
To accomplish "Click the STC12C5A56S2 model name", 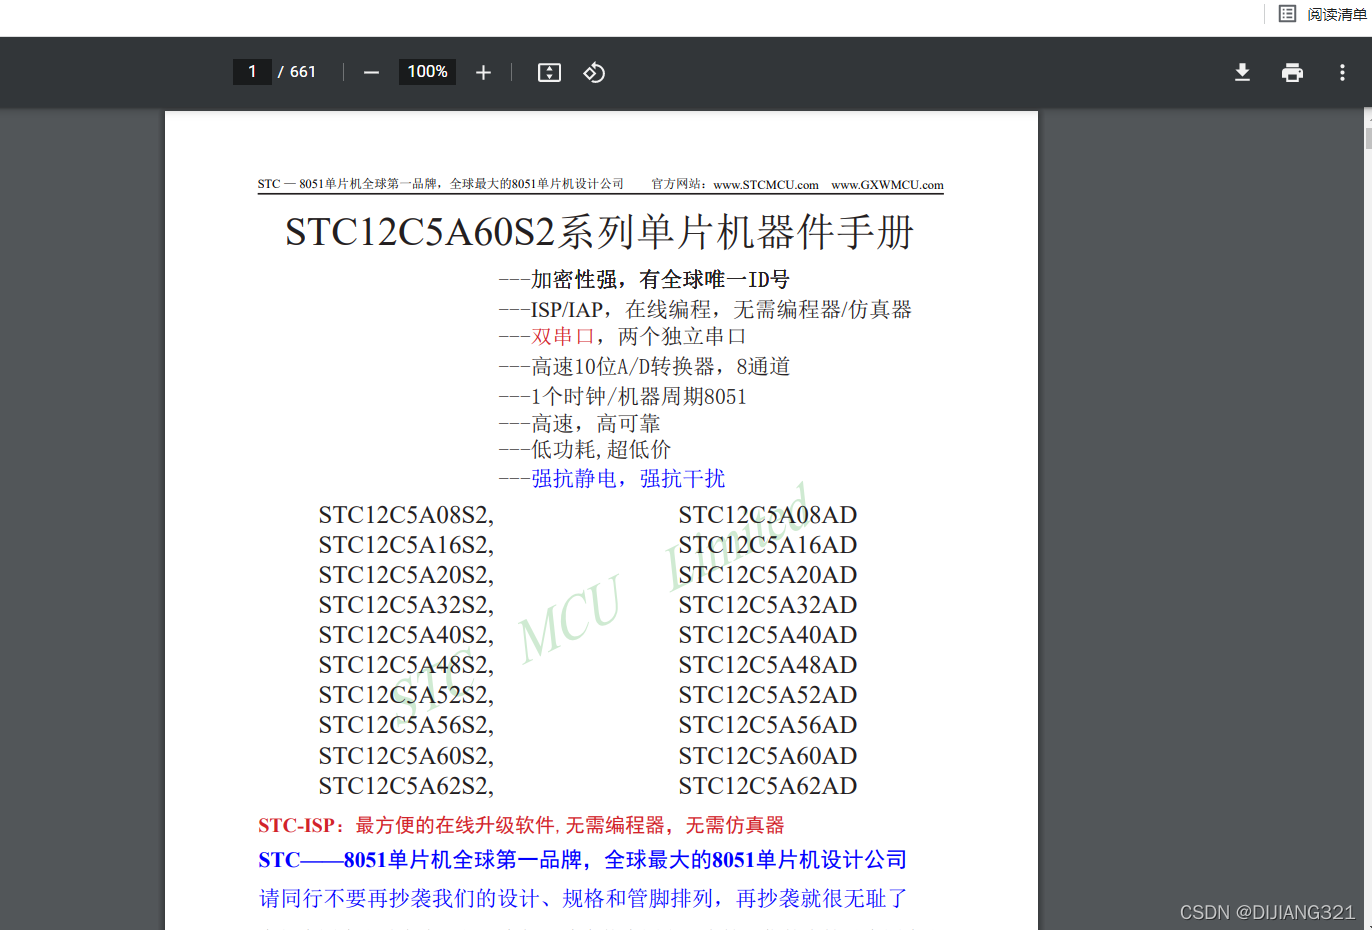I will (406, 725).
